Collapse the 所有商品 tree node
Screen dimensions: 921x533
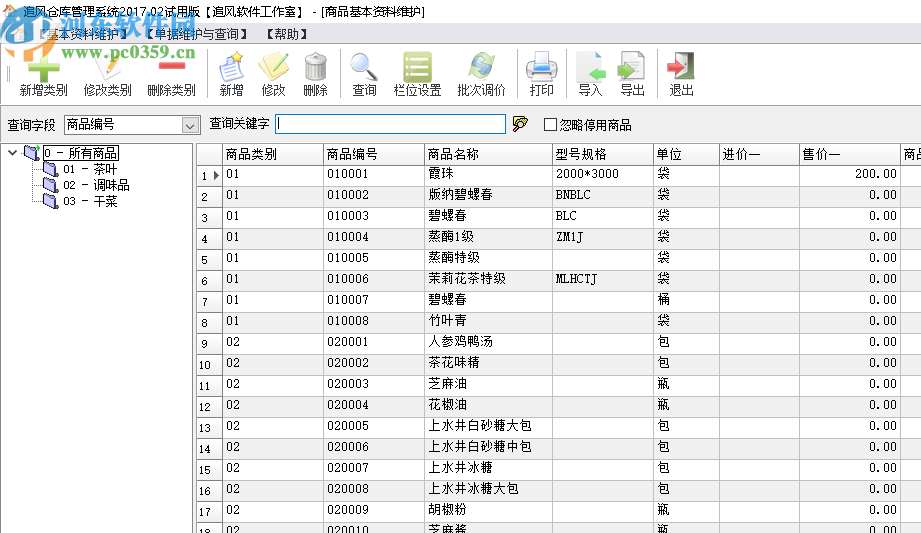[x=12, y=153]
